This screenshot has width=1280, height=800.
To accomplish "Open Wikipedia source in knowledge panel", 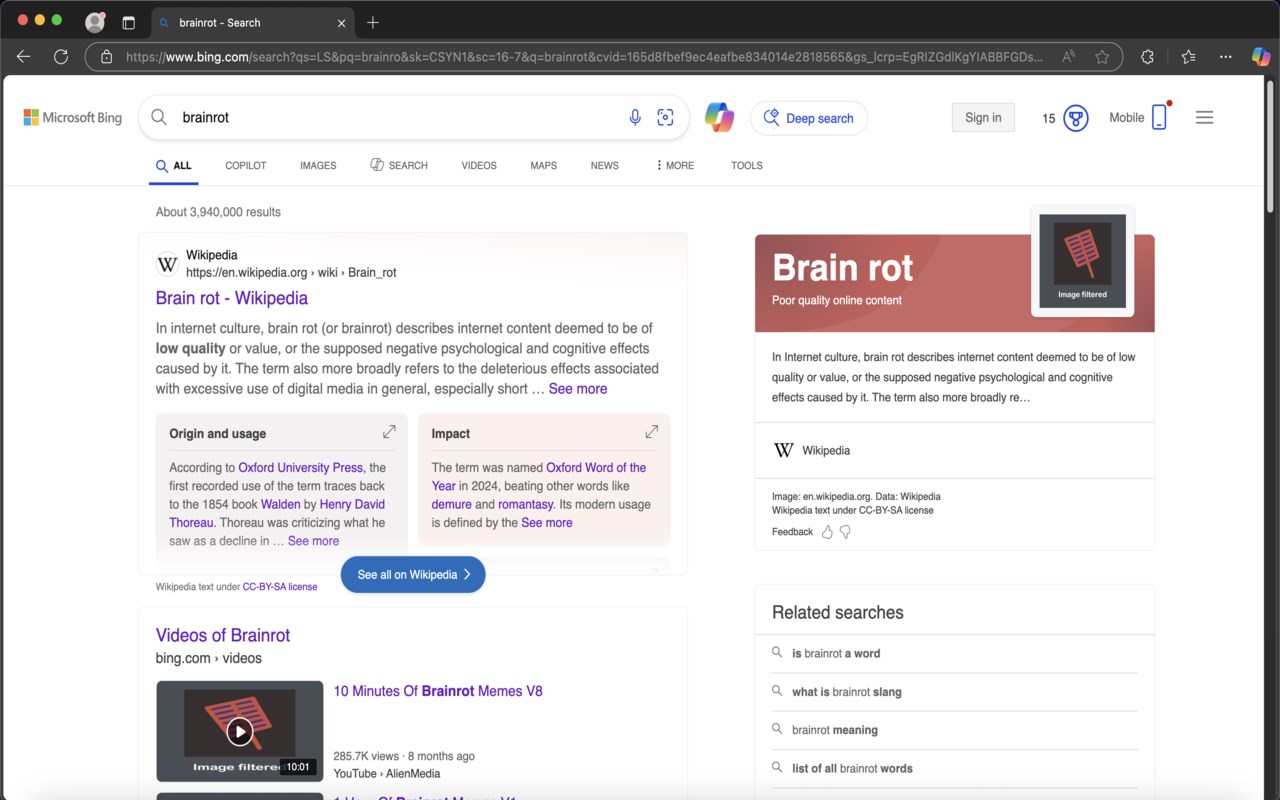I will (811, 450).
